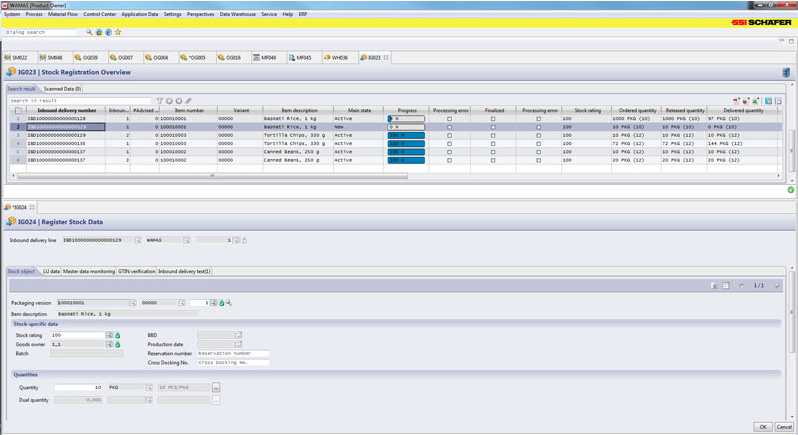Click the green lock icon beside Goods owner
This screenshot has height=435, width=798.
118,345
